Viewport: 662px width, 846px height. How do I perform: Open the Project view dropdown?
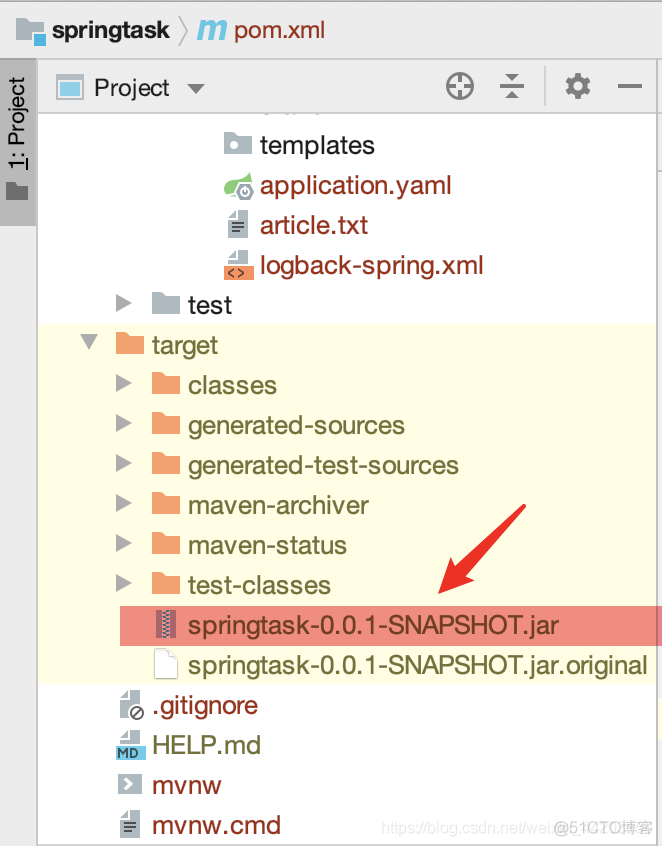(196, 88)
